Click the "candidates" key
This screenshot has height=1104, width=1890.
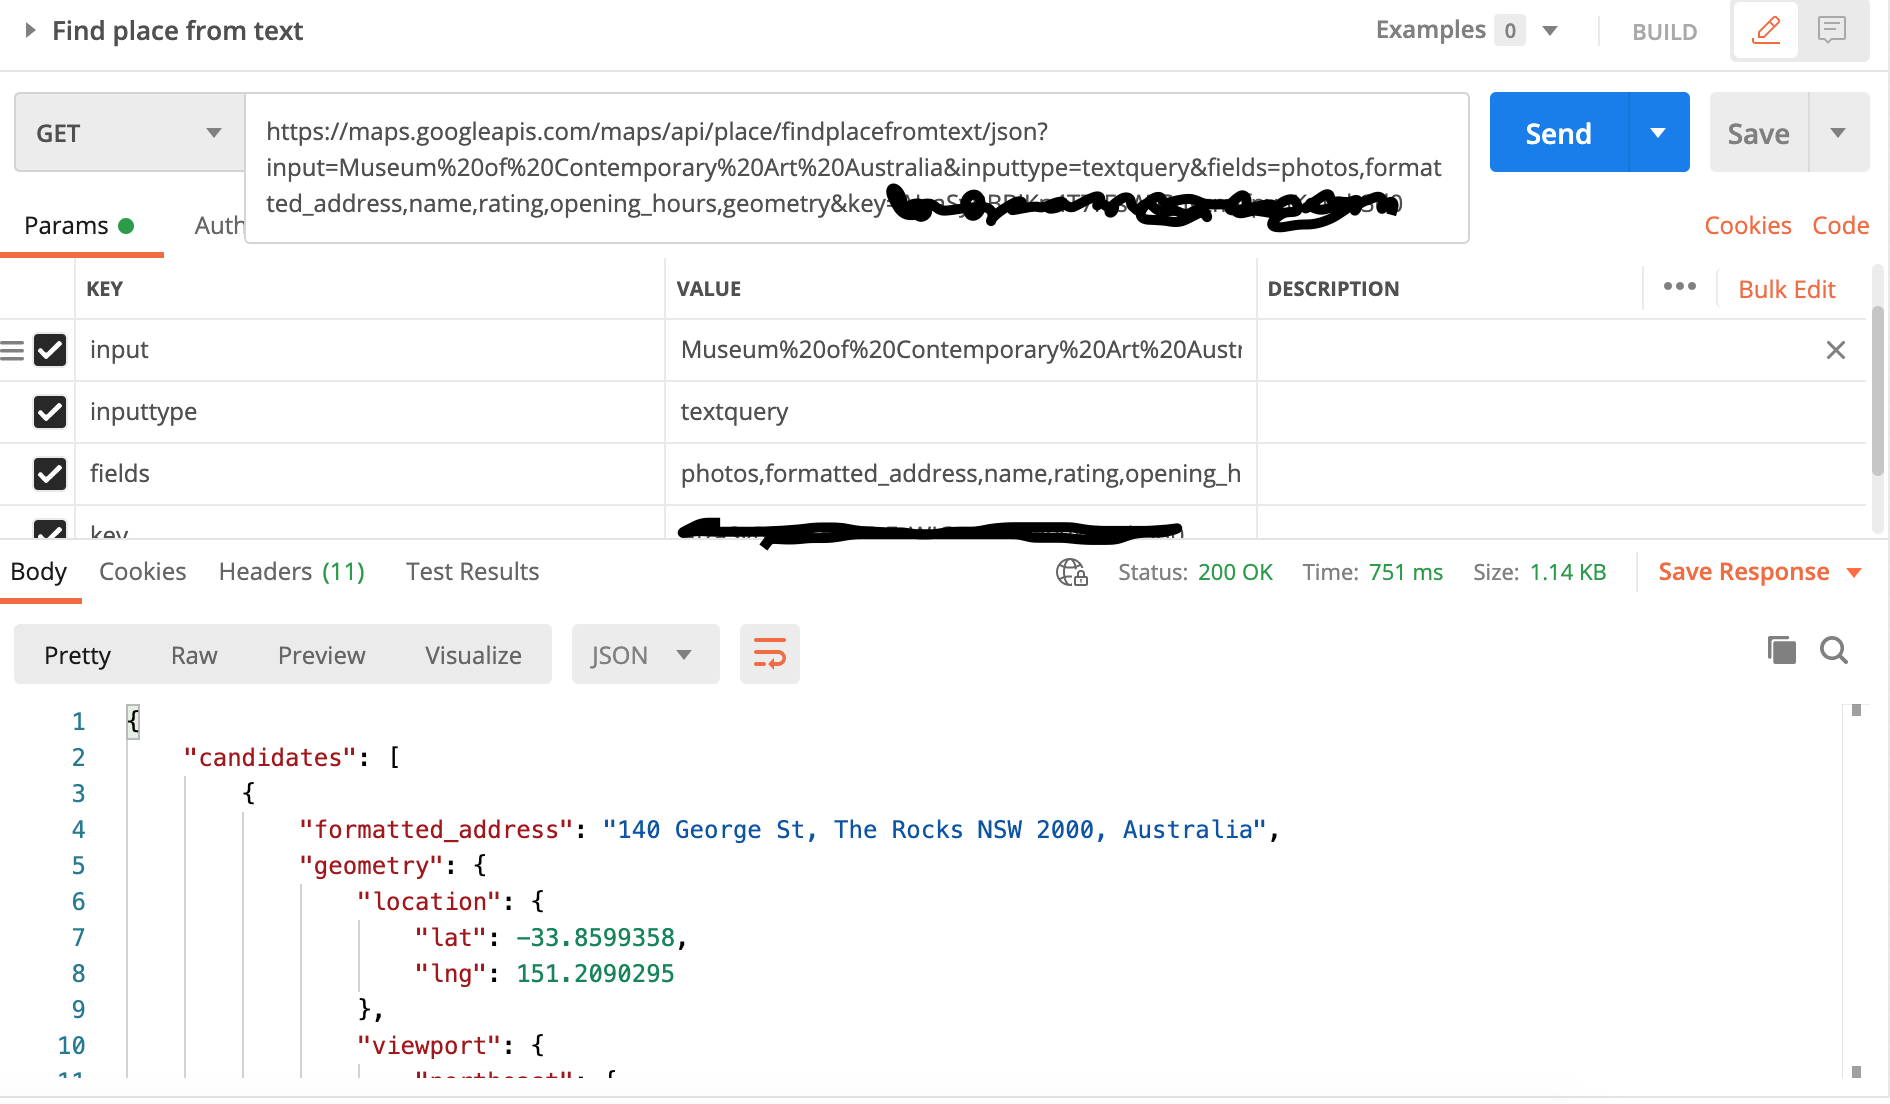[x=270, y=758]
